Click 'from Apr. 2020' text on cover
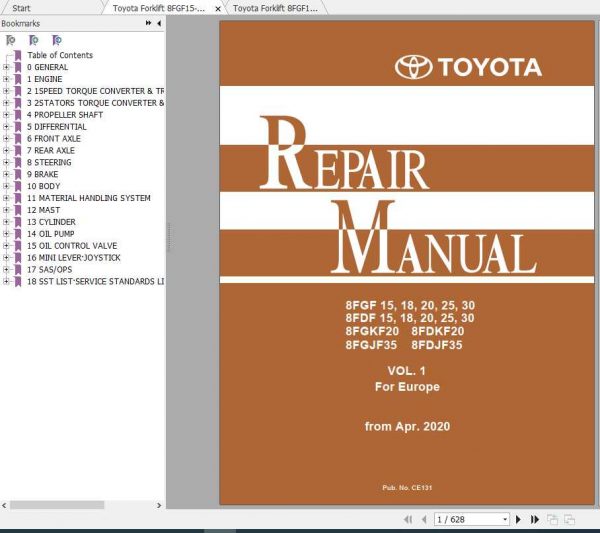The height and width of the screenshot is (533, 600). click(407, 426)
